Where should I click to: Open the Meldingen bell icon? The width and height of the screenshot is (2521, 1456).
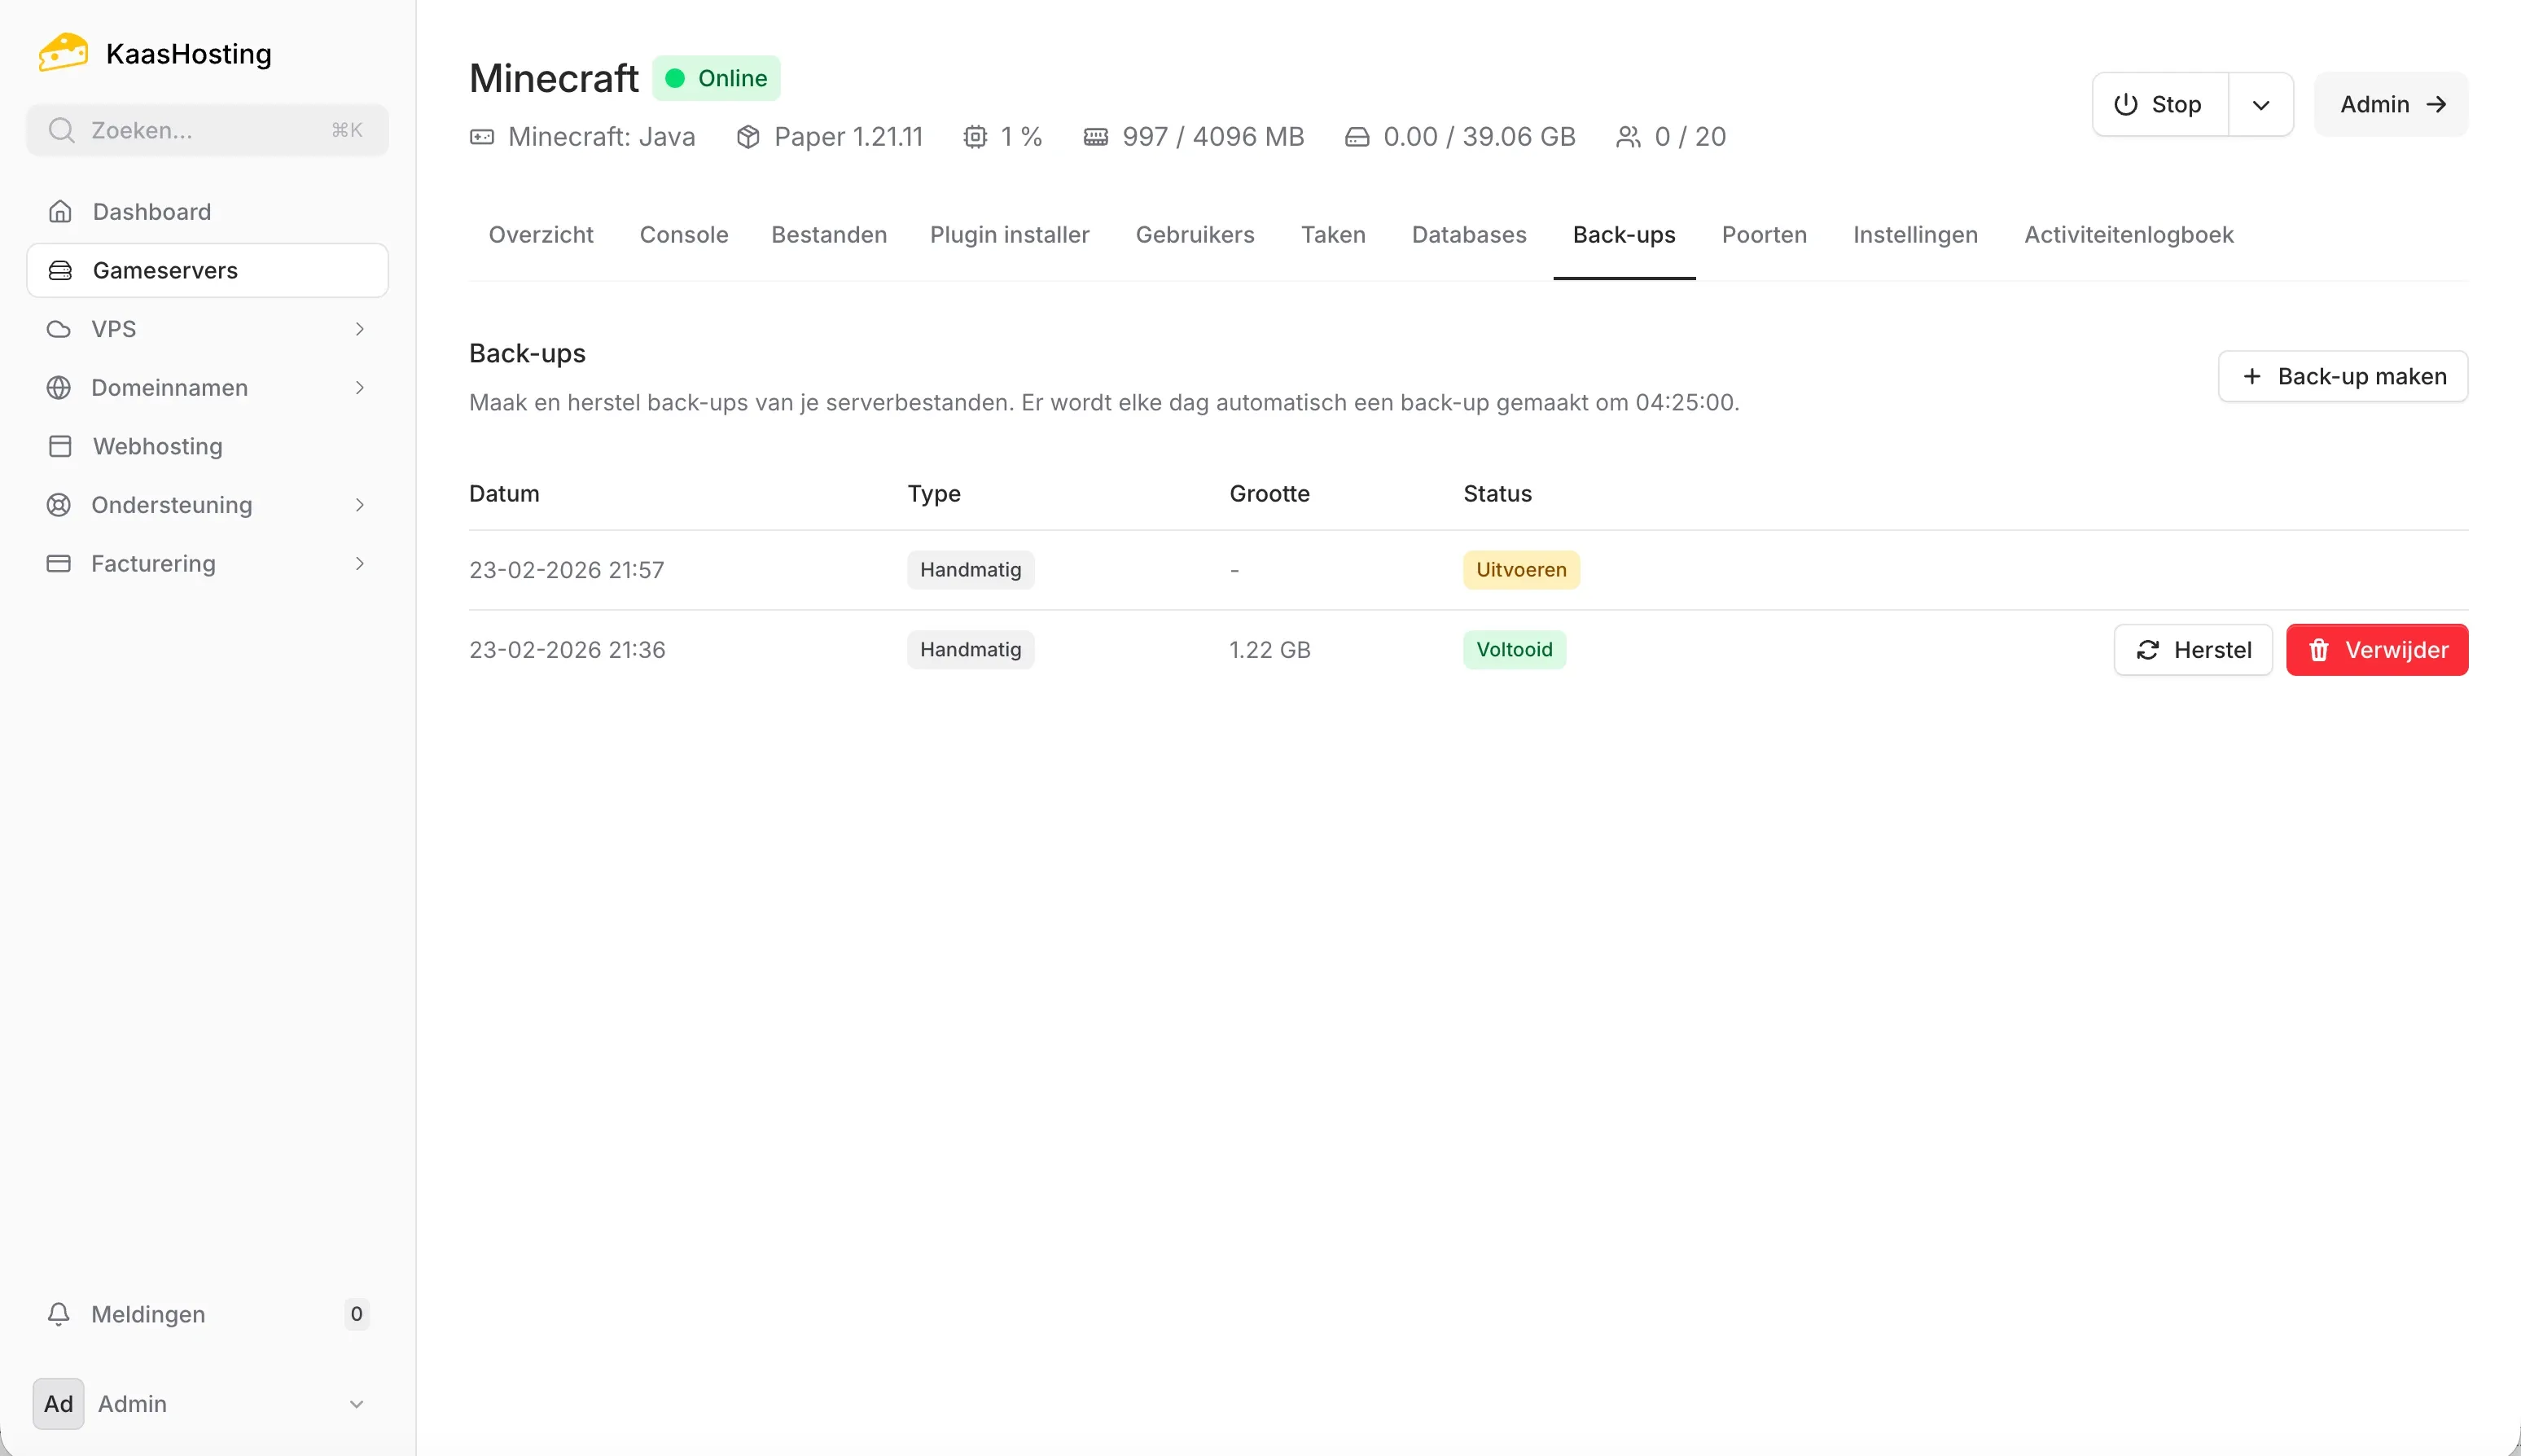pyautogui.click(x=59, y=1314)
